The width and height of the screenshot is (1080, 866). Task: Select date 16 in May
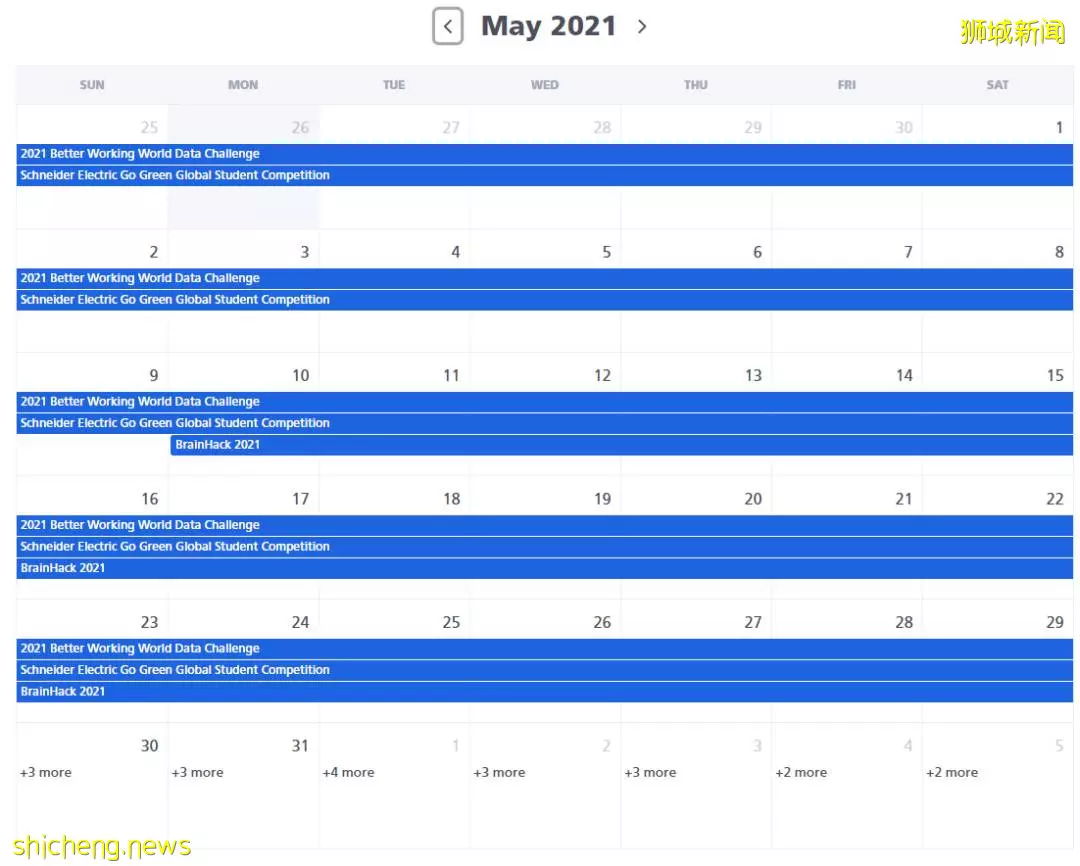(x=149, y=499)
